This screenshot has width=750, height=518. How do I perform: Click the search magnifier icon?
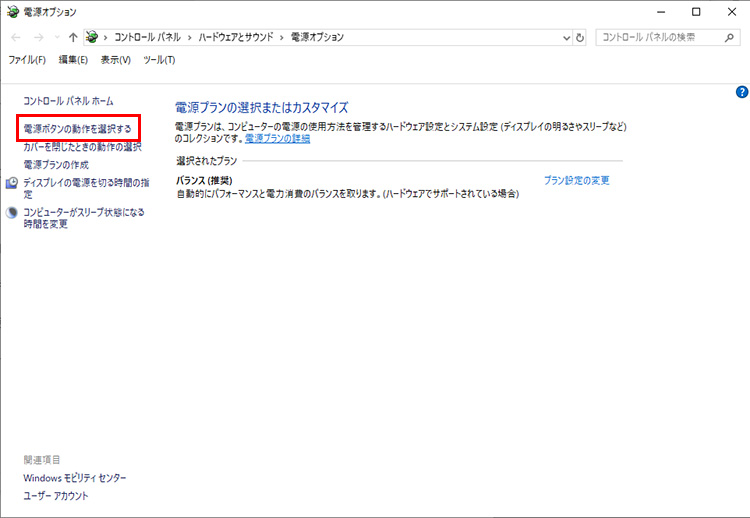pyautogui.click(x=729, y=37)
